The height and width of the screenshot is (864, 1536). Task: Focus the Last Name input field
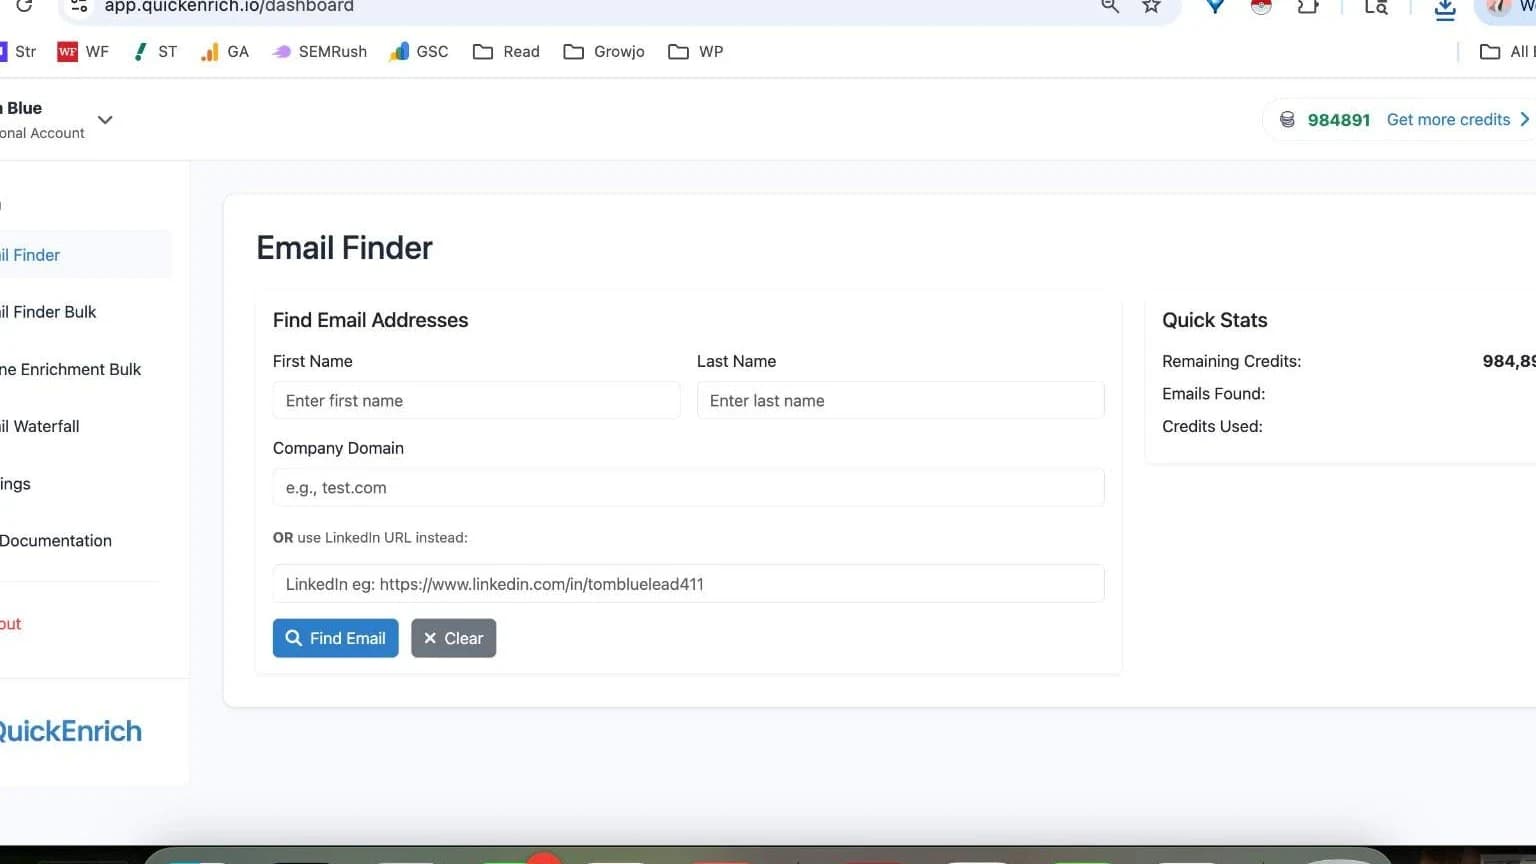coord(900,401)
